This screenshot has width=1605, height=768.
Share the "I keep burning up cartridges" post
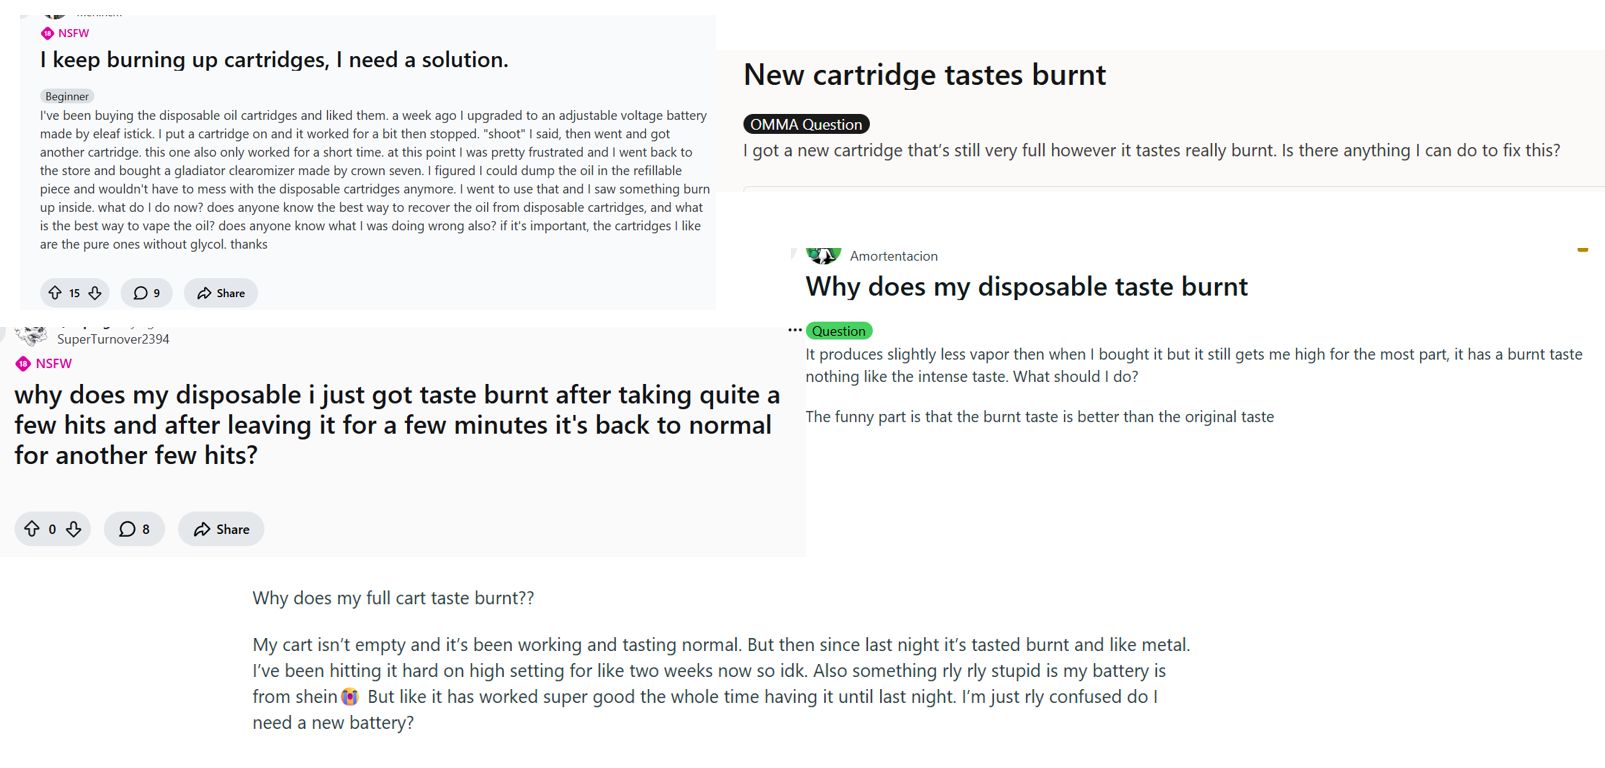pyautogui.click(x=221, y=293)
